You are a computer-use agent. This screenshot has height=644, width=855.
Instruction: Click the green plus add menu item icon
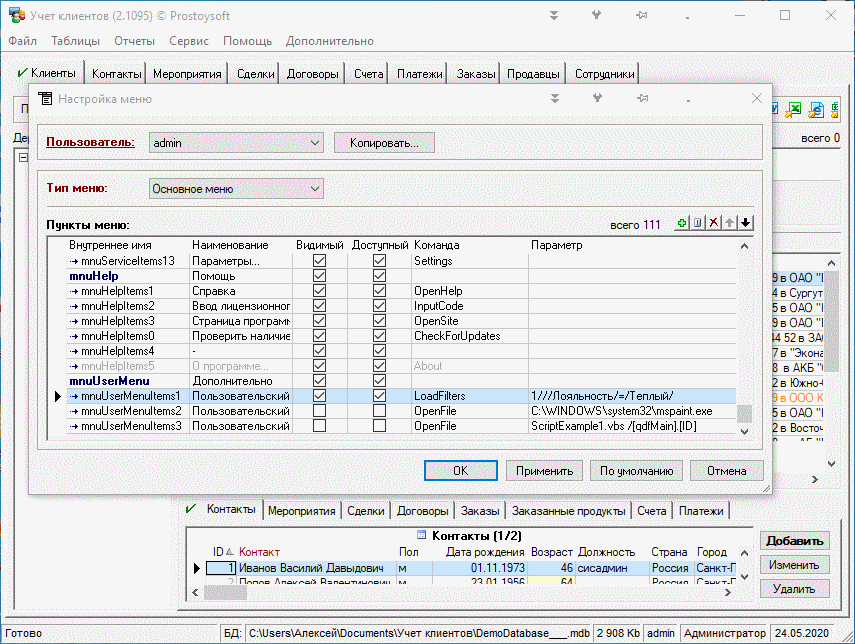pyautogui.click(x=683, y=223)
